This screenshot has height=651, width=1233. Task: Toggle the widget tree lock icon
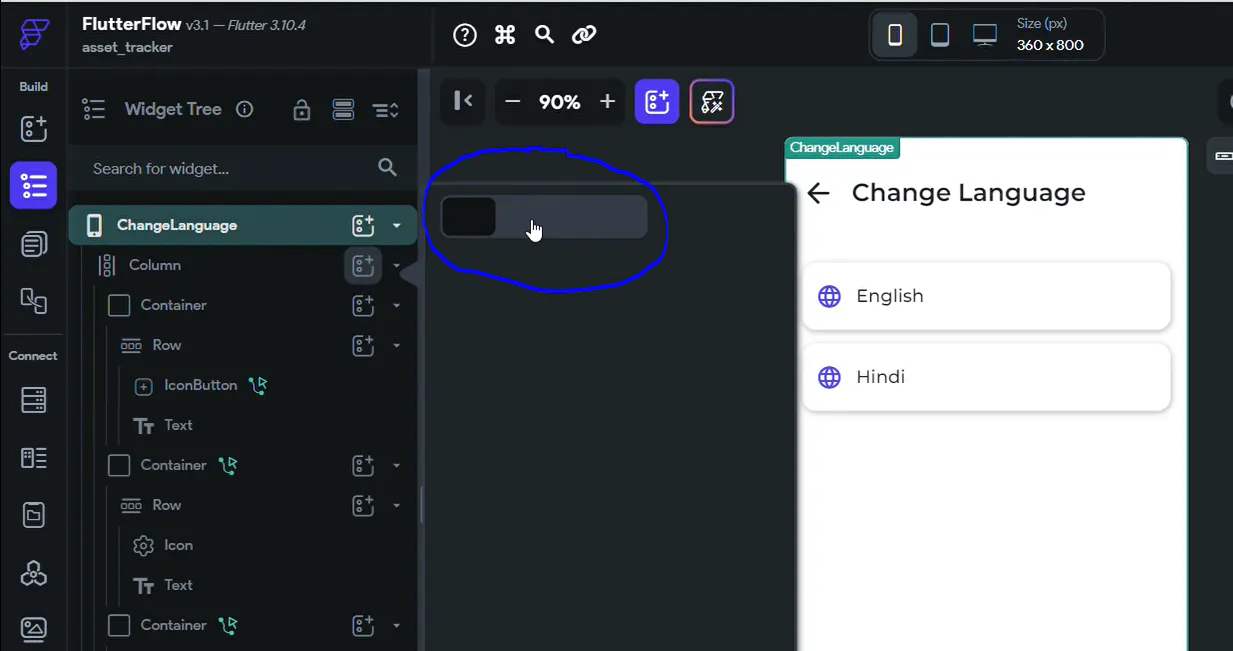(x=301, y=110)
